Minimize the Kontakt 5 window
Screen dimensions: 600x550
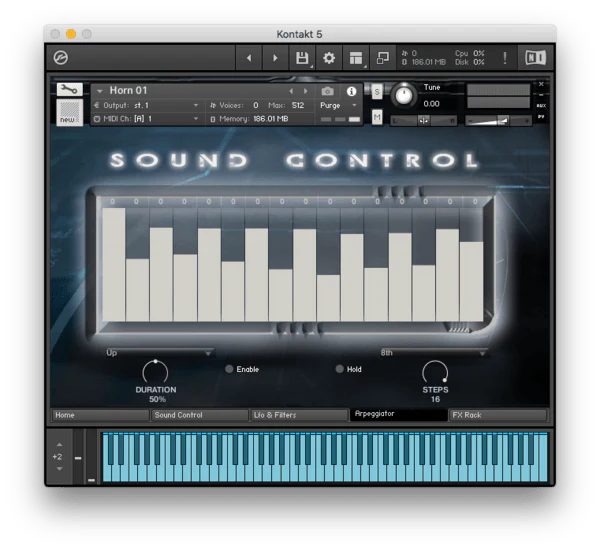(71, 34)
